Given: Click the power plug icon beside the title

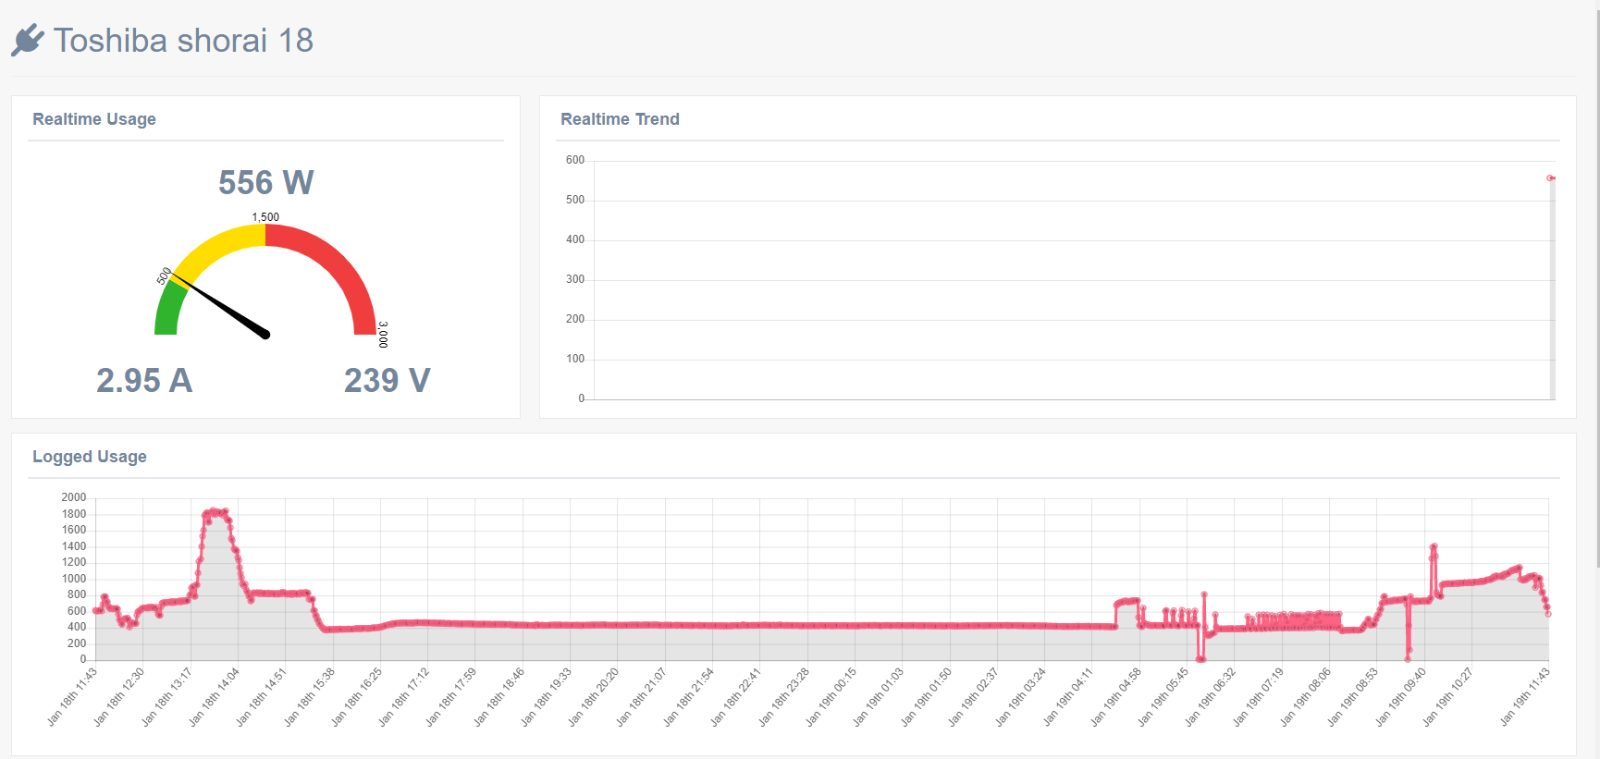Looking at the screenshot, I should [x=28, y=40].
